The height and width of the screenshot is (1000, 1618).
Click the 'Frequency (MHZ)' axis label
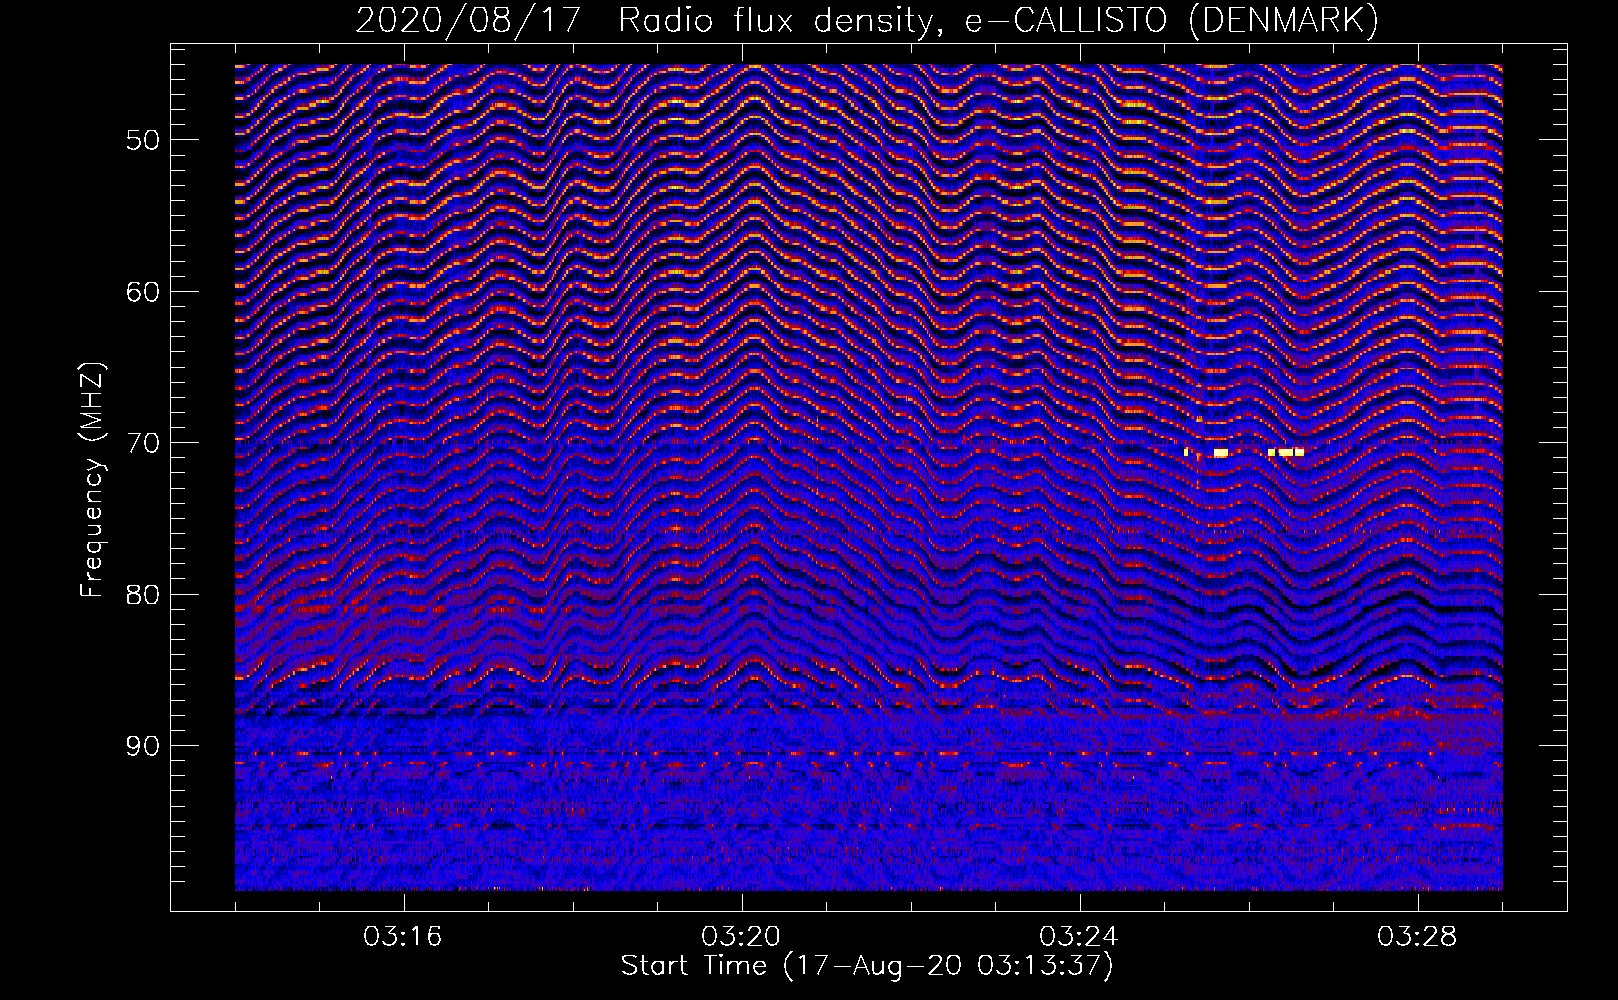coord(92,480)
